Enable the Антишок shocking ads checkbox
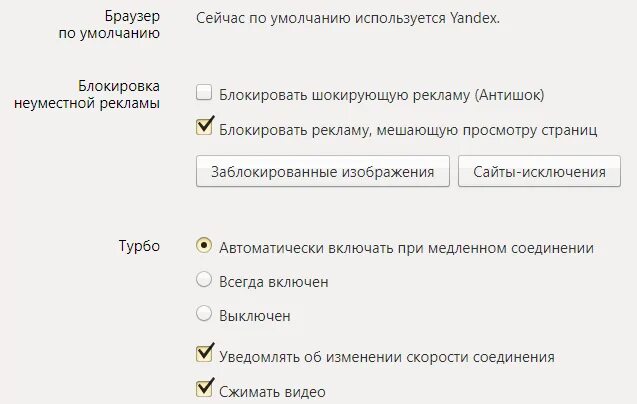637x404 pixels. pos(204,92)
